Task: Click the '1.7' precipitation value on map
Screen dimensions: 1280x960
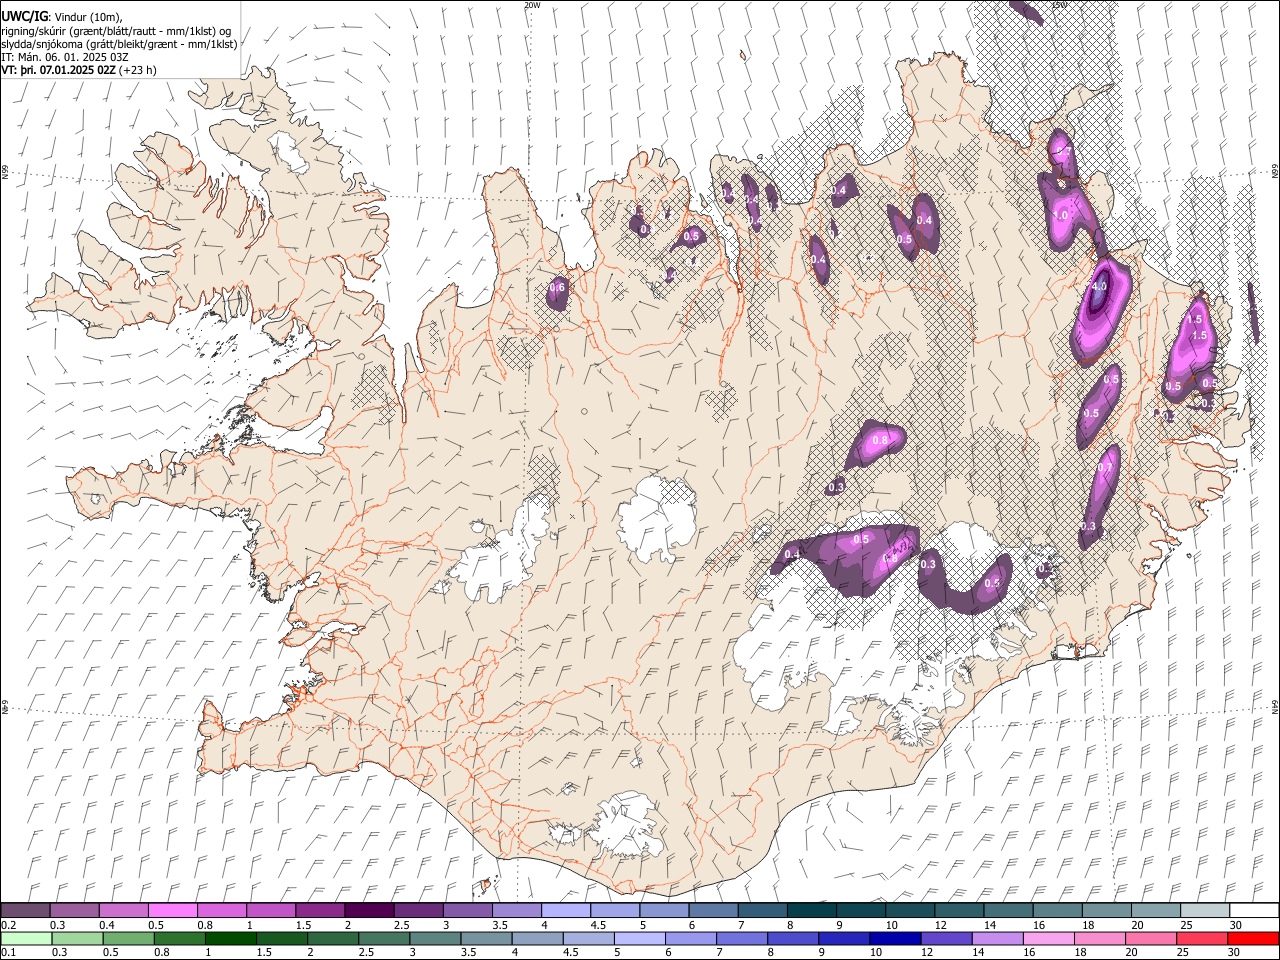Action: pyautogui.click(x=1064, y=152)
